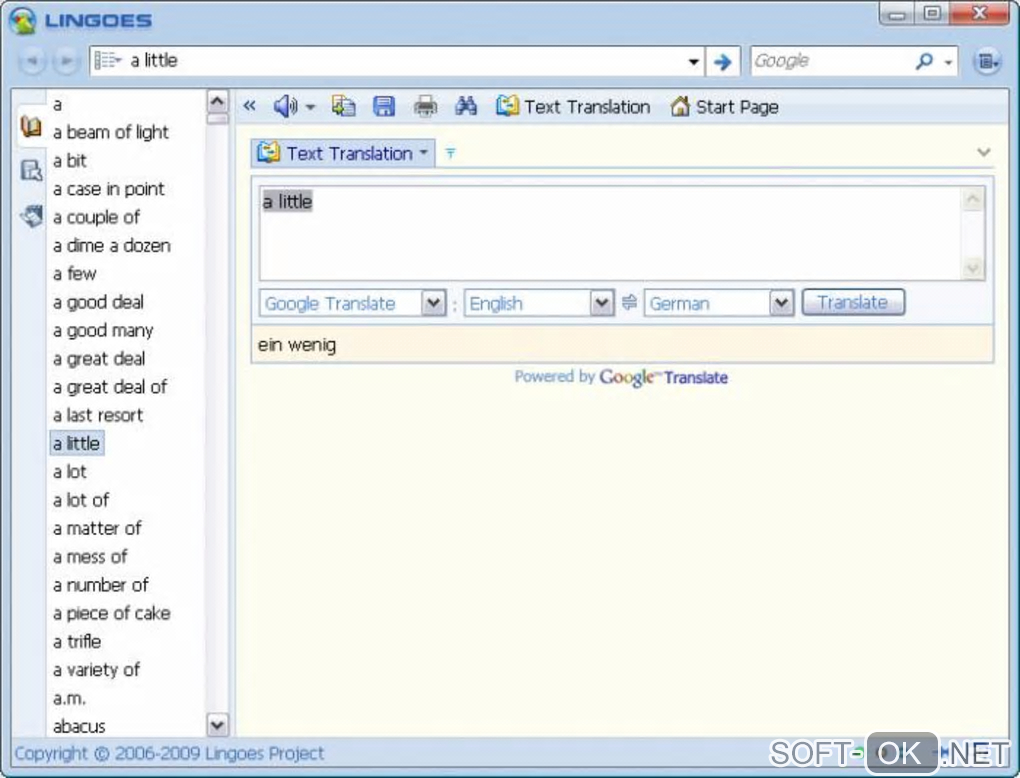
Task: Click the pin icon beside Text Translation tab
Action: point(450,154)
